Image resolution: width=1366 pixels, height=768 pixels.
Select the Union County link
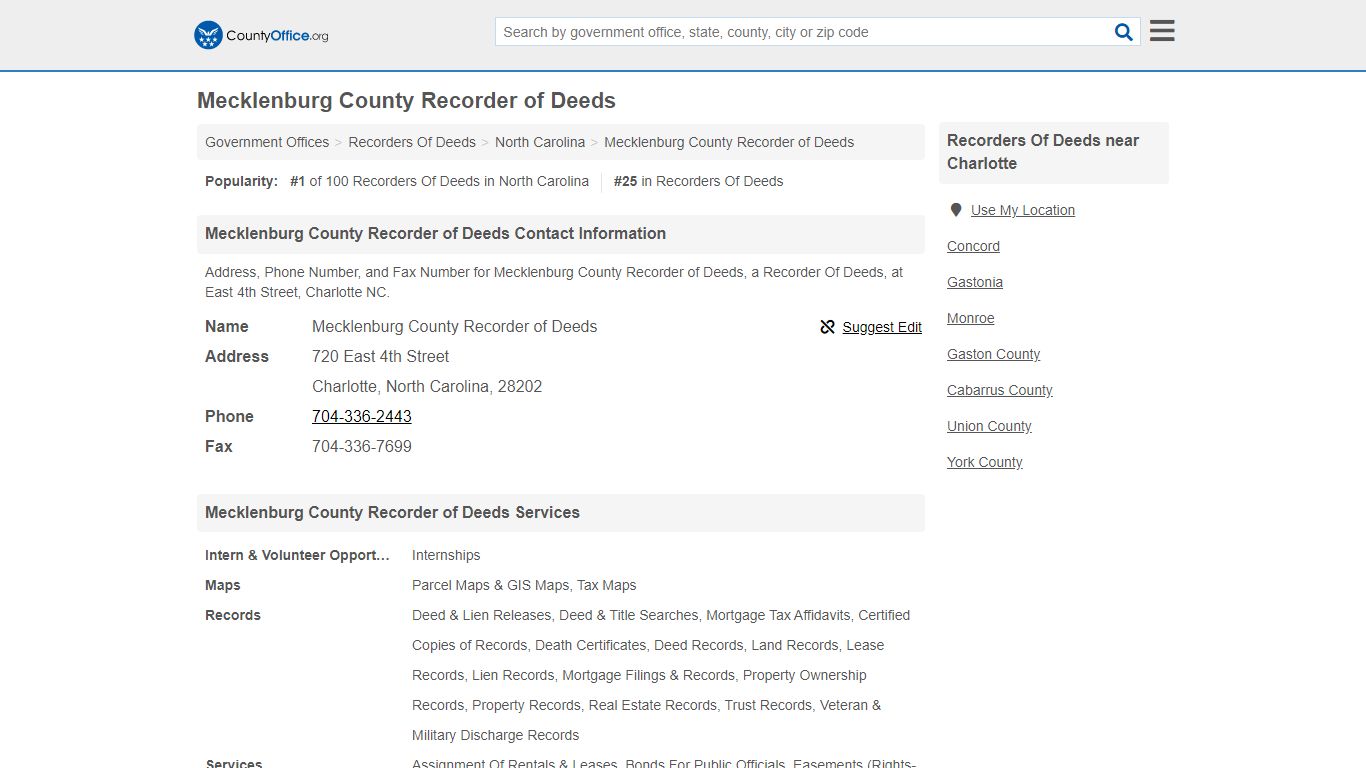(989, 426)
